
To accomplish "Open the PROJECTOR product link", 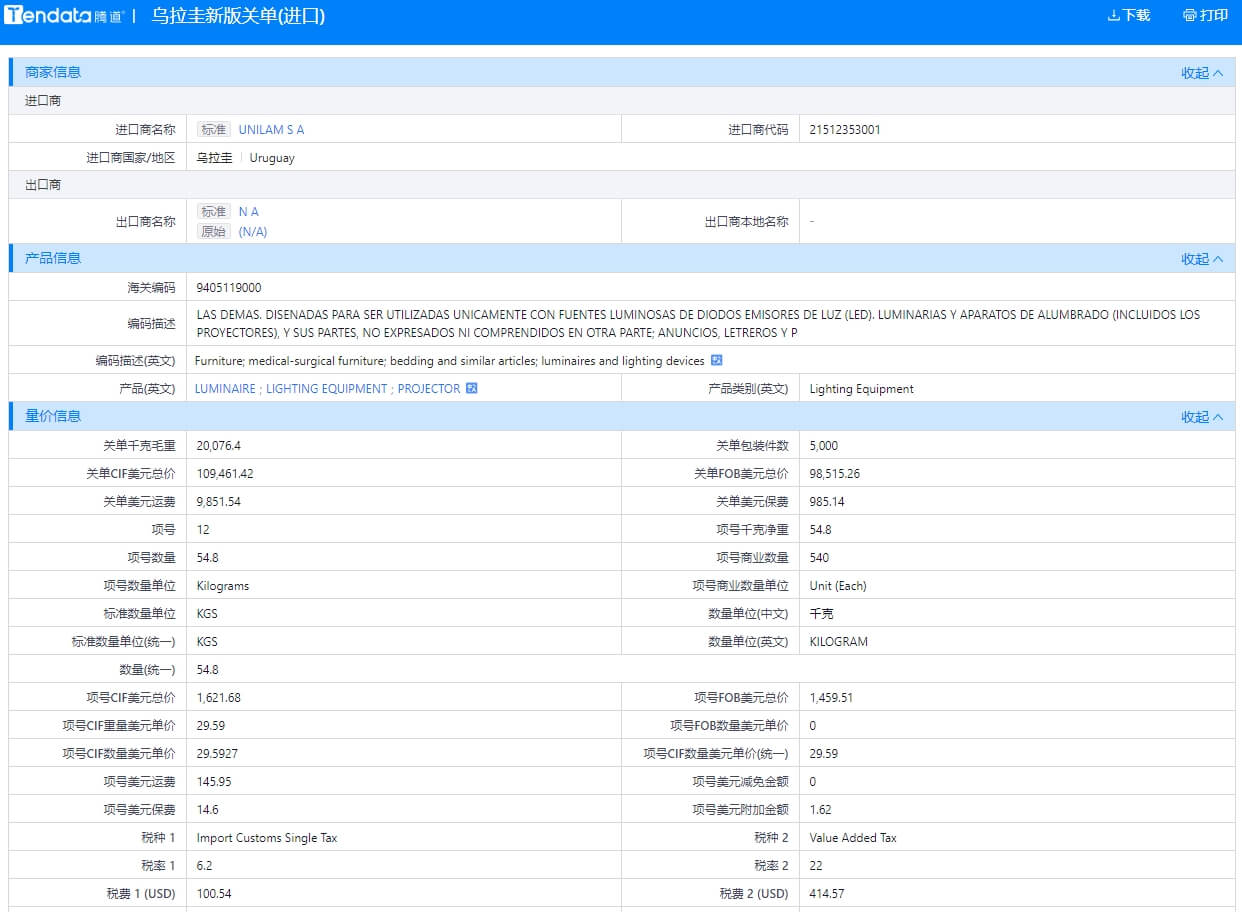I will (429, 389).
